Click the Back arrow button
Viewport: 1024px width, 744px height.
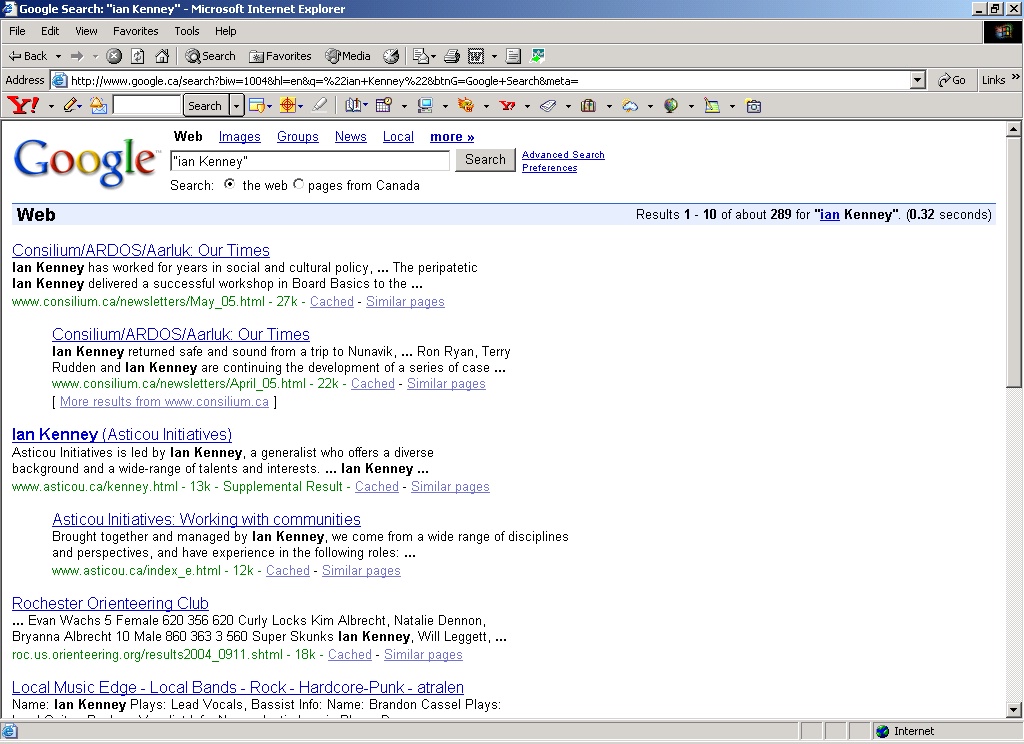(x=27, y=56)
